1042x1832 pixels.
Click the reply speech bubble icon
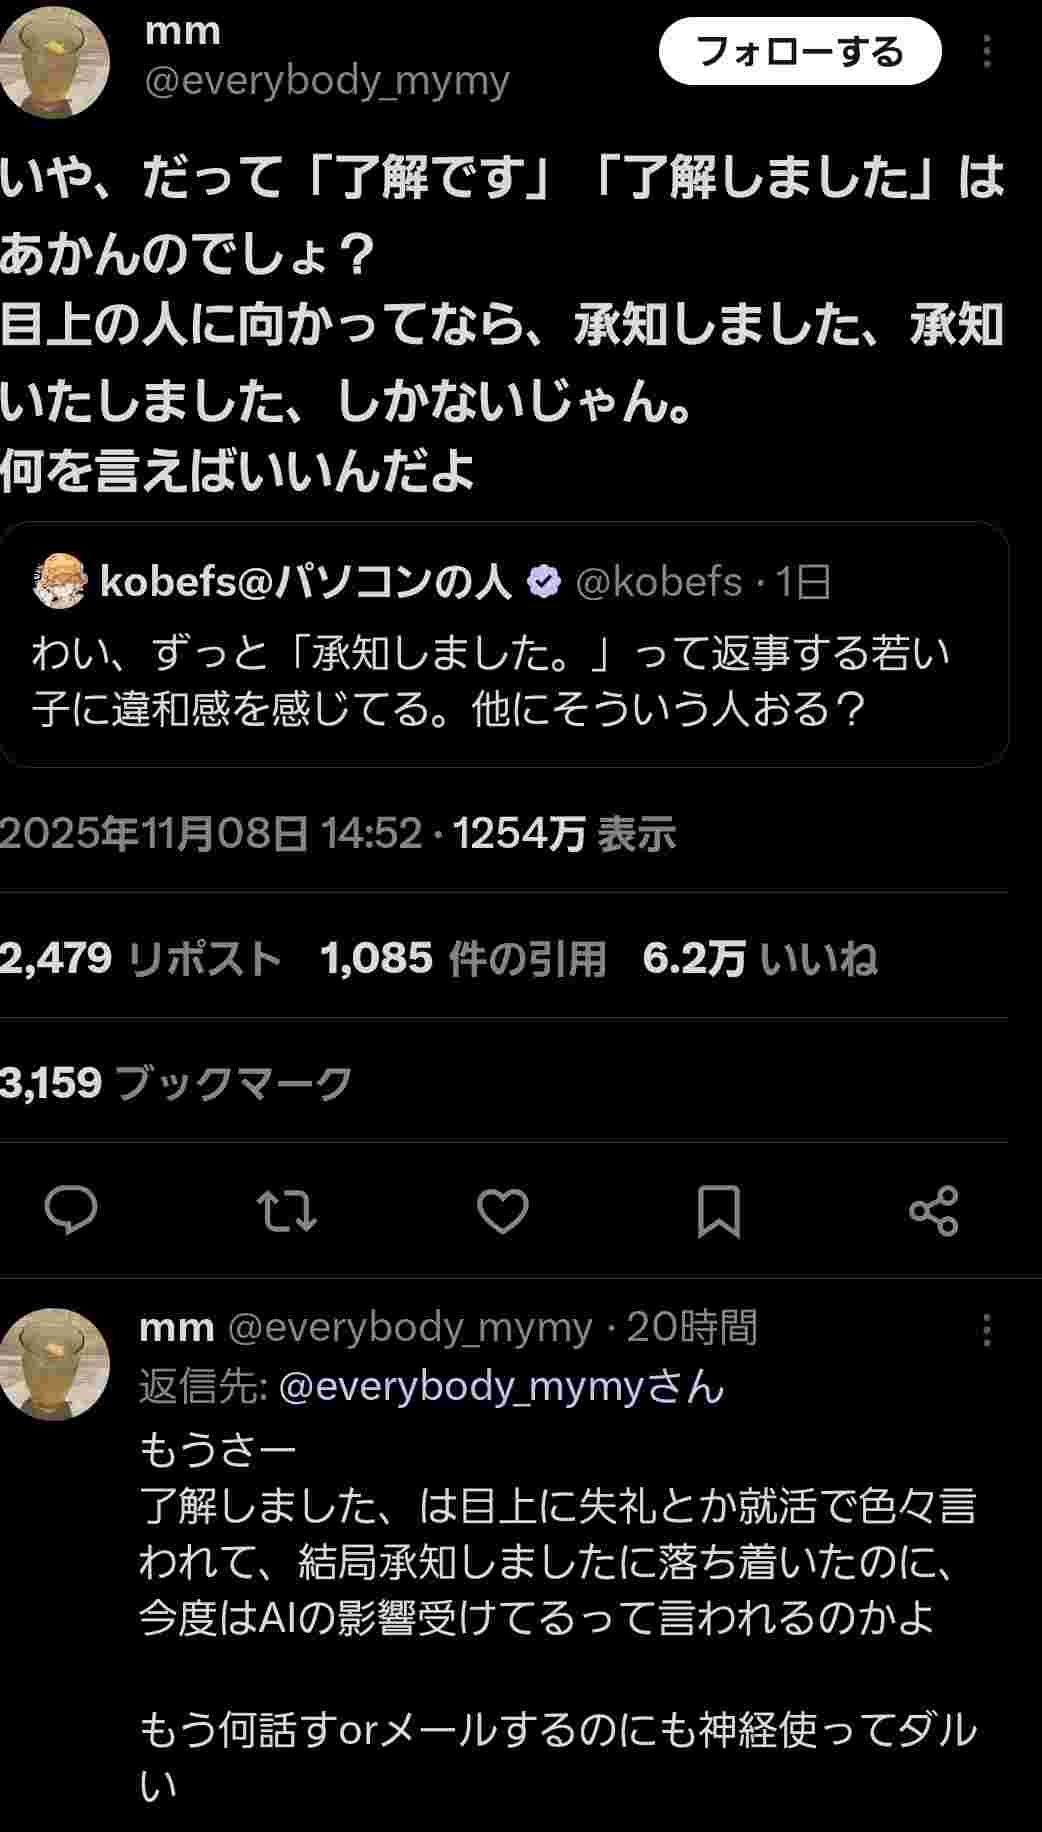tap(71, 1210)
